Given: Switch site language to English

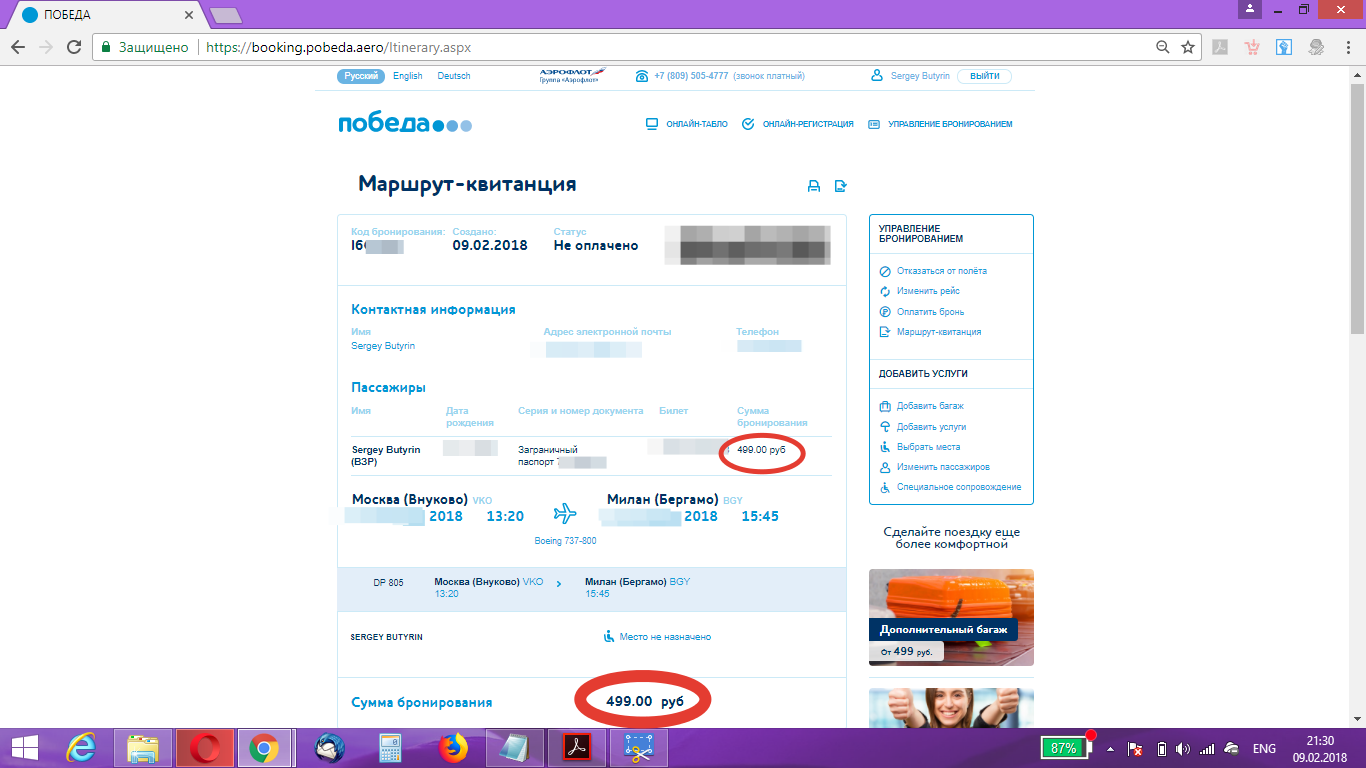Looking at the screenshot, I should pyautogui.click(x=407, y=76).
